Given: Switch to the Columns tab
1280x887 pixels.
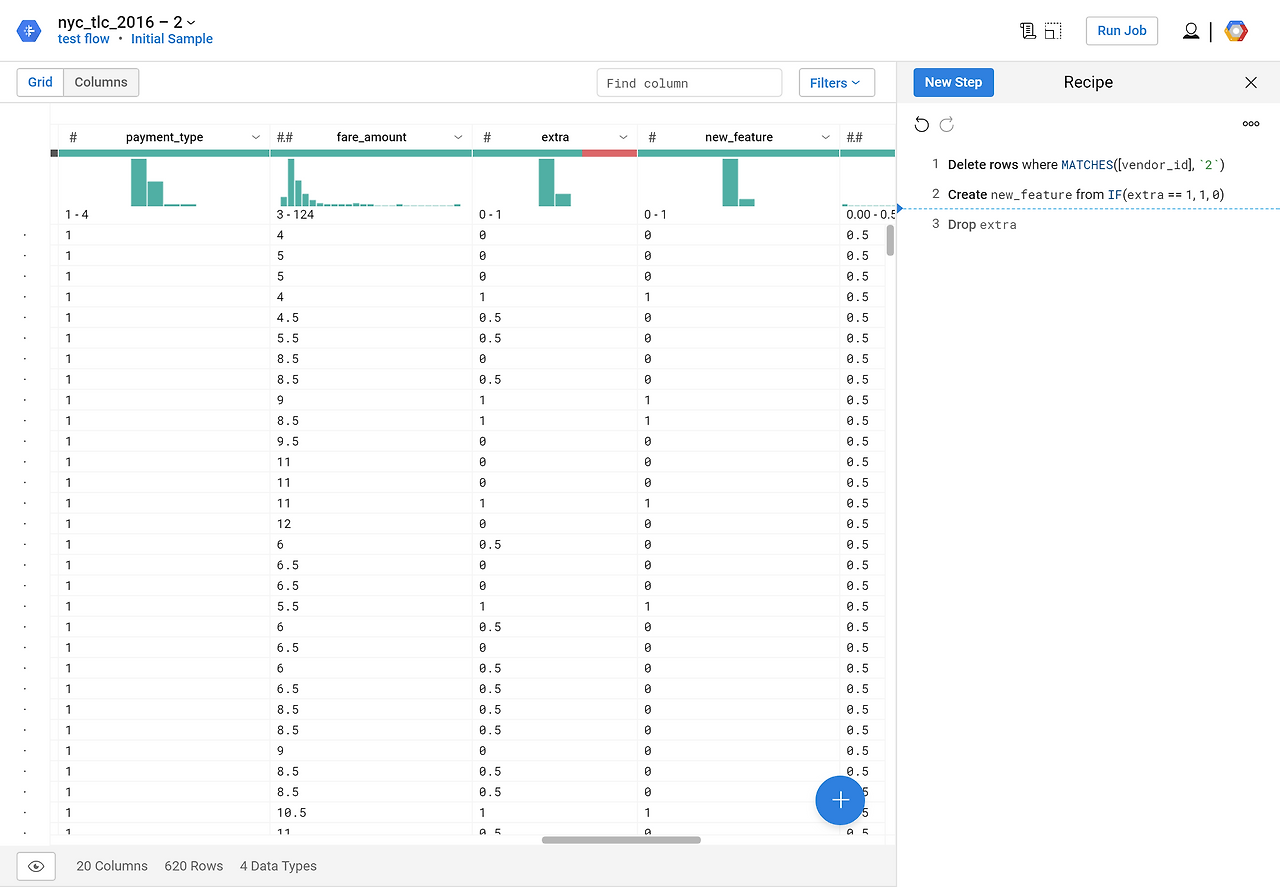Looking at the screenshot, I should click(x=100, y=82).
